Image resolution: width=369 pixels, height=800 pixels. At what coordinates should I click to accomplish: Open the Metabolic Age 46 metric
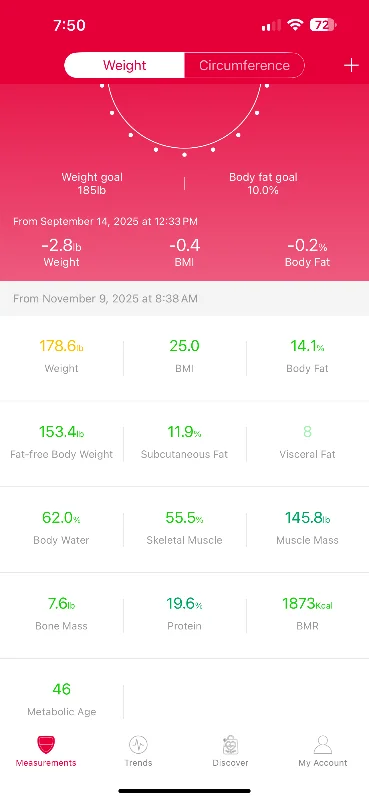click(x=62, y=699)
